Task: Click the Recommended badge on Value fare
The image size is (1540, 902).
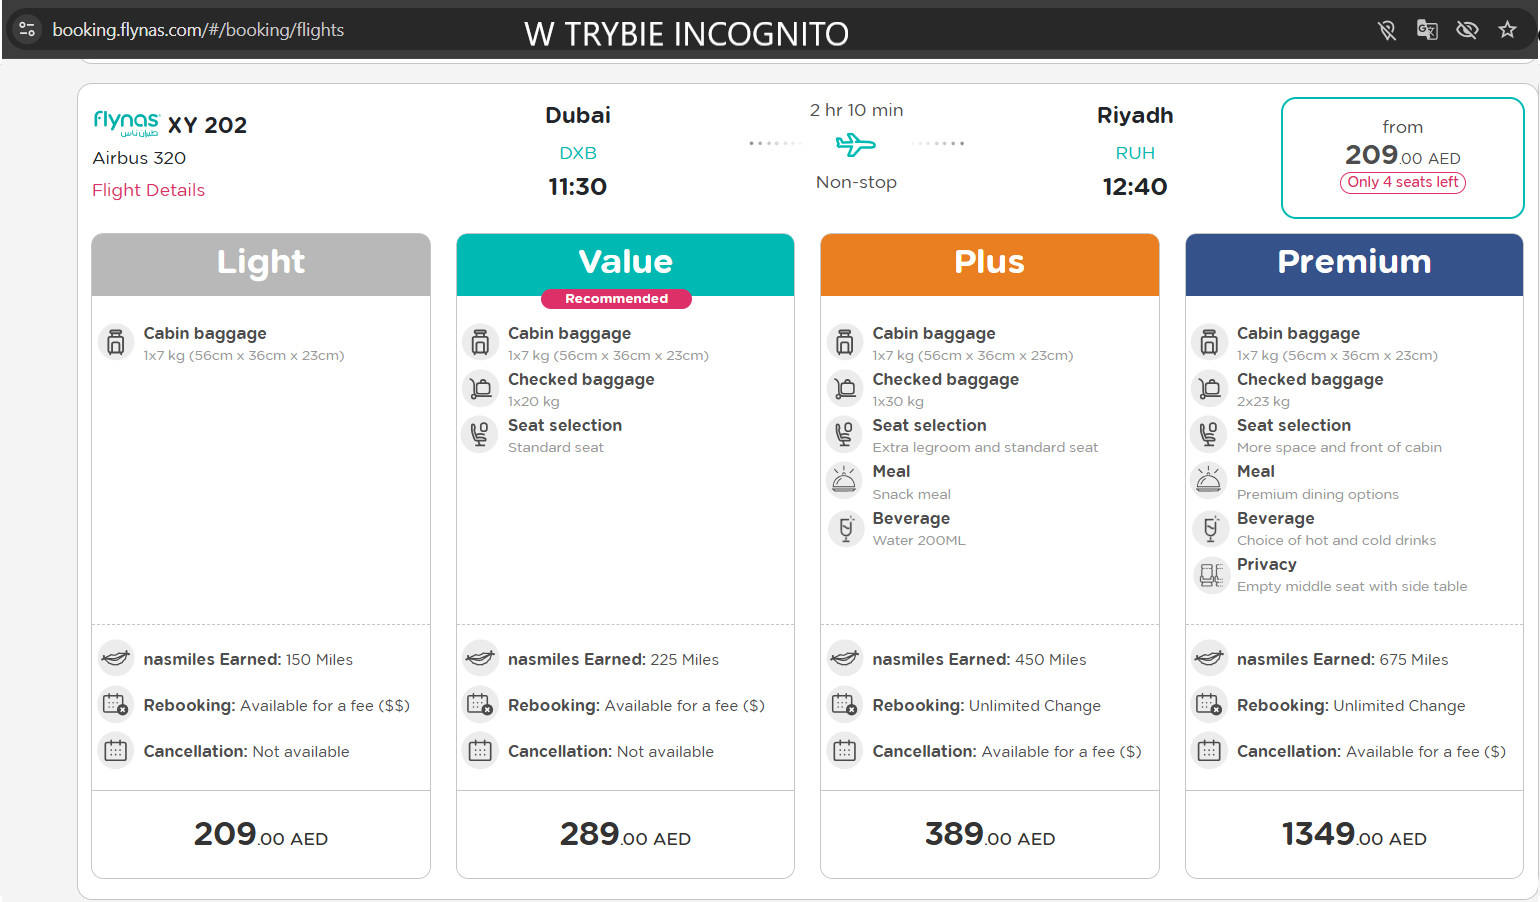Action: point(616,298)
